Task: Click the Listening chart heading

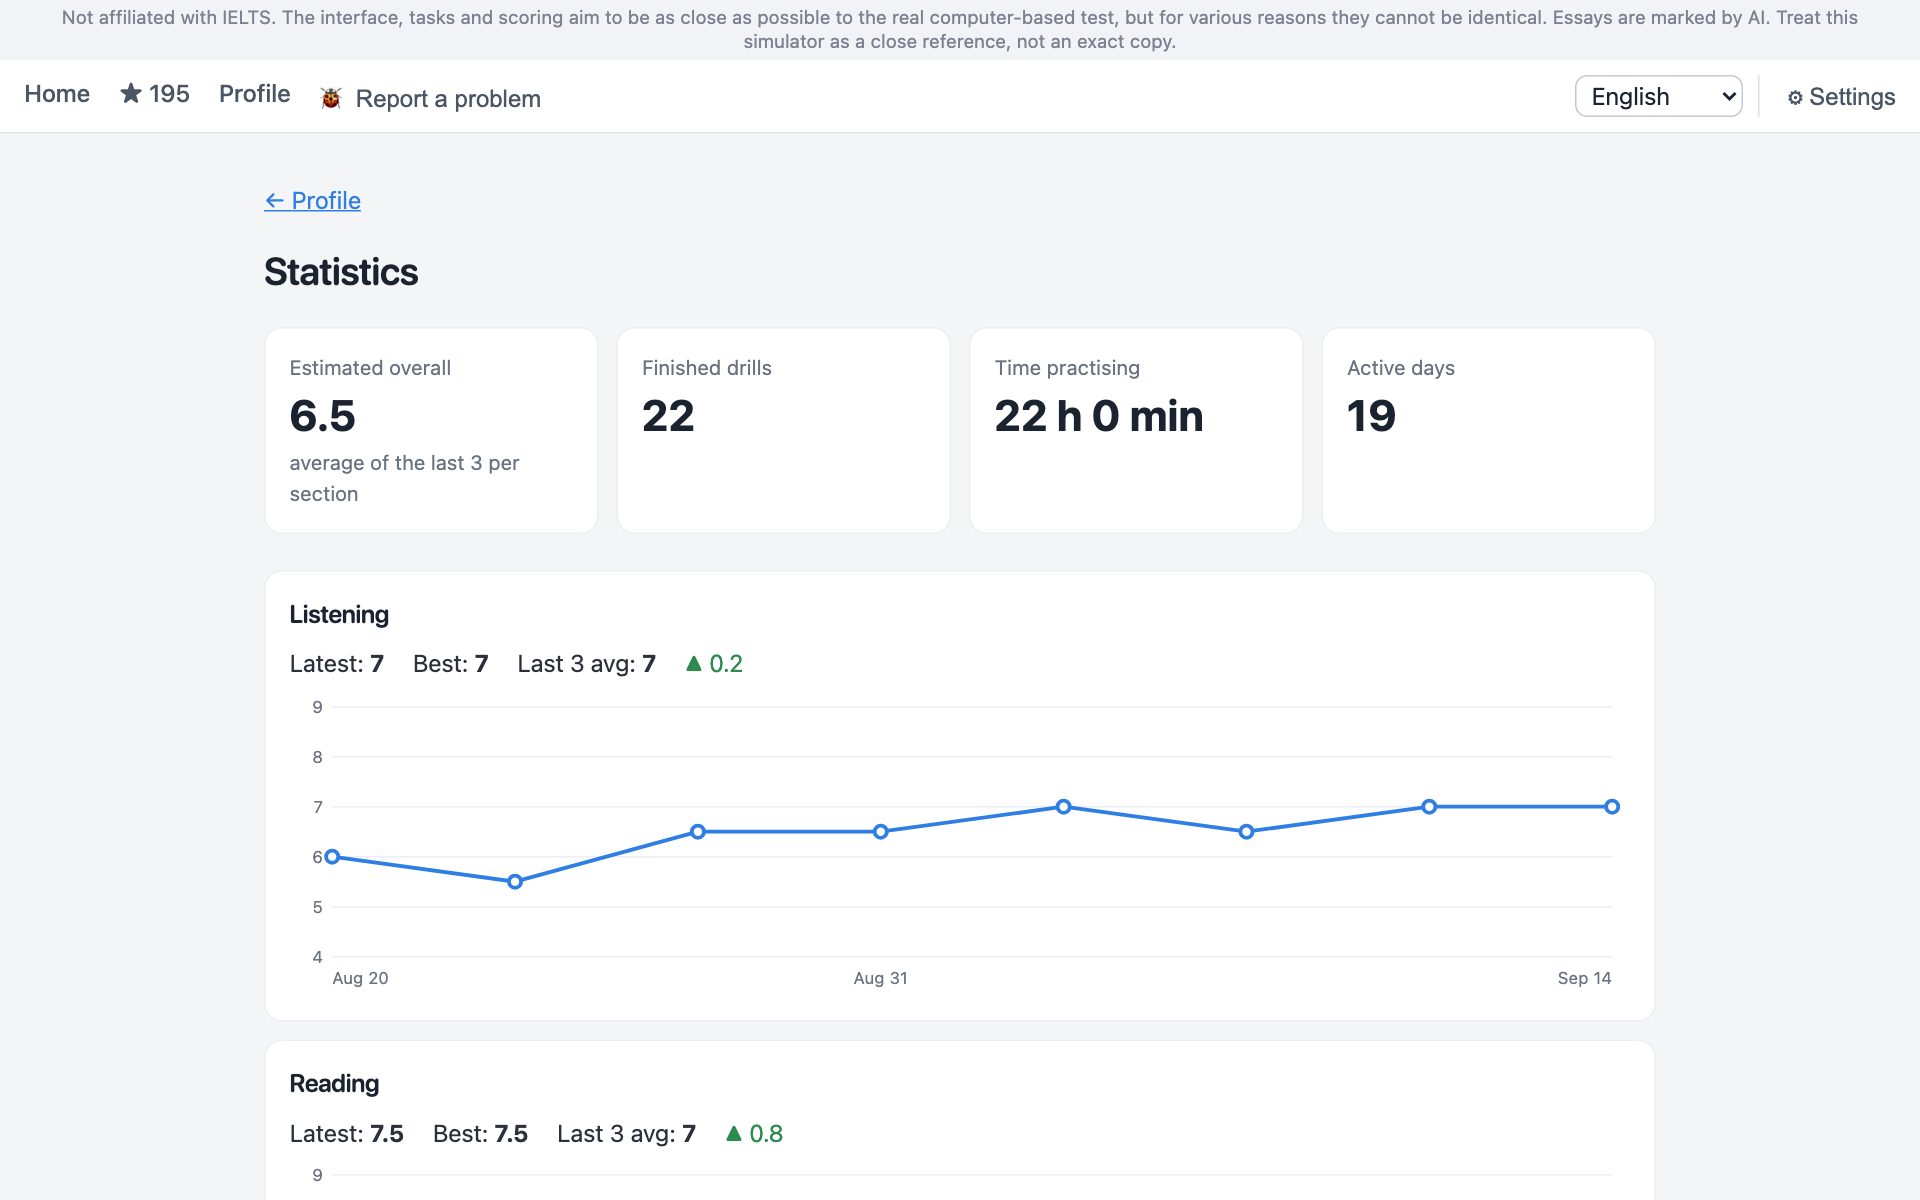Action: pos(339,615)
